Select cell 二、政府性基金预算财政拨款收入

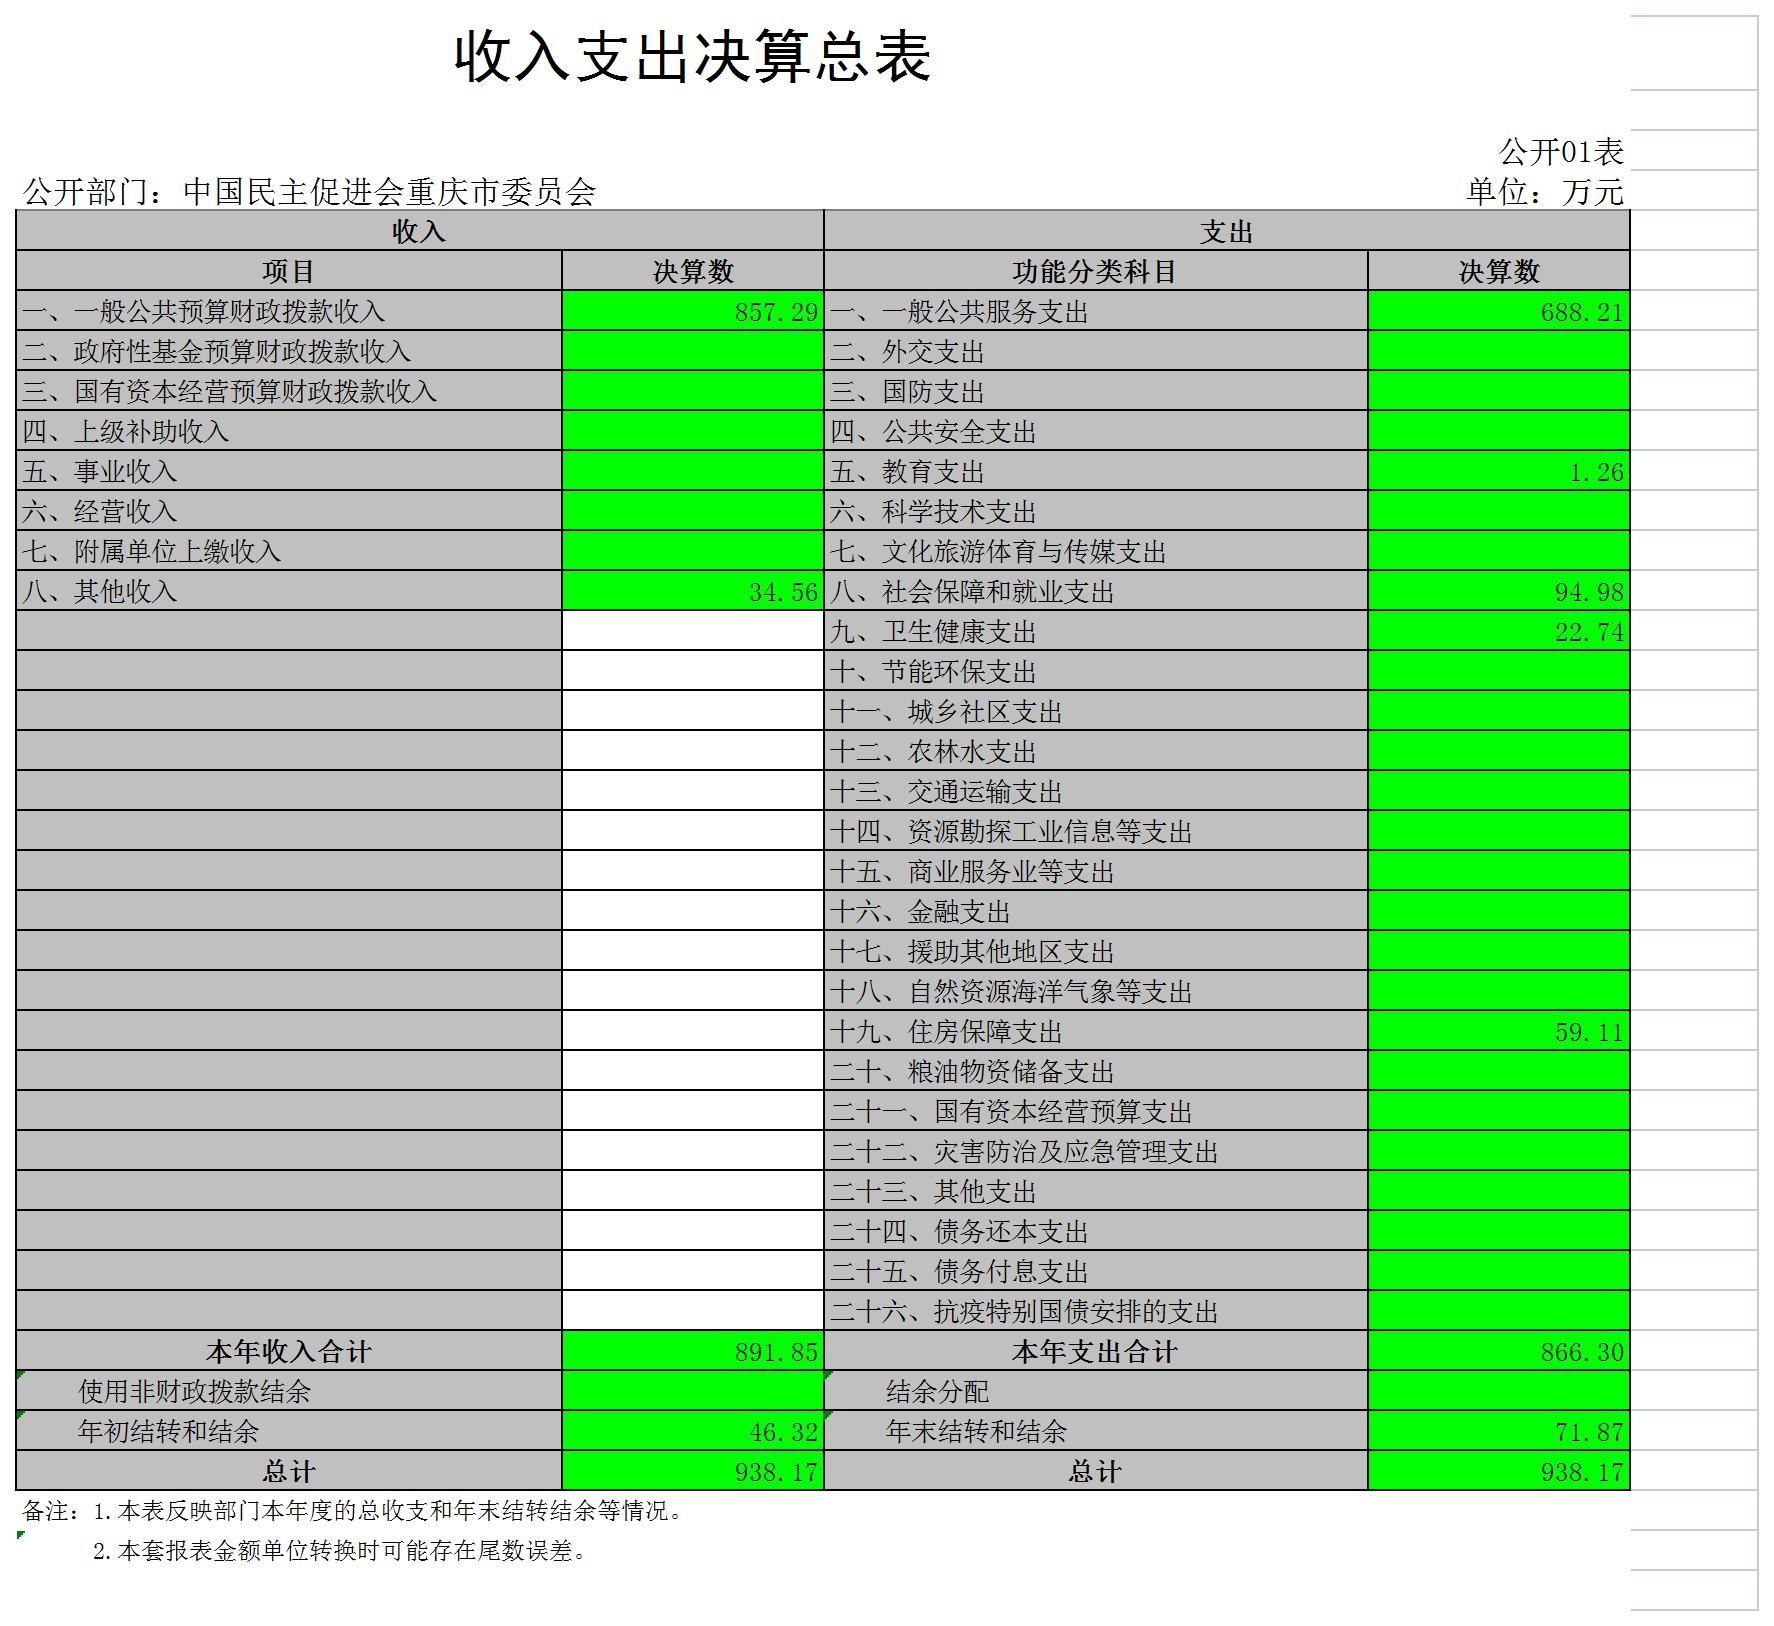(x=289, y=351)
